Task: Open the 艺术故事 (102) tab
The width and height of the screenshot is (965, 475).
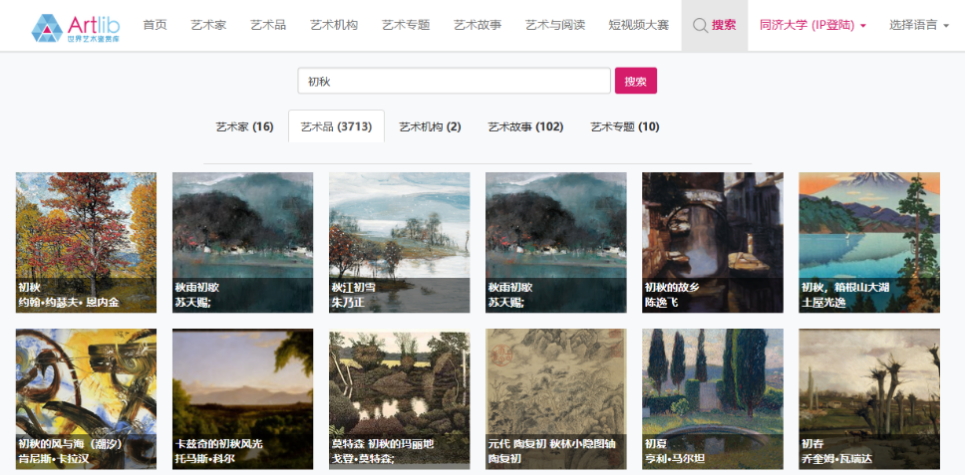Action: pyautogui.click(x=525, y=127)
